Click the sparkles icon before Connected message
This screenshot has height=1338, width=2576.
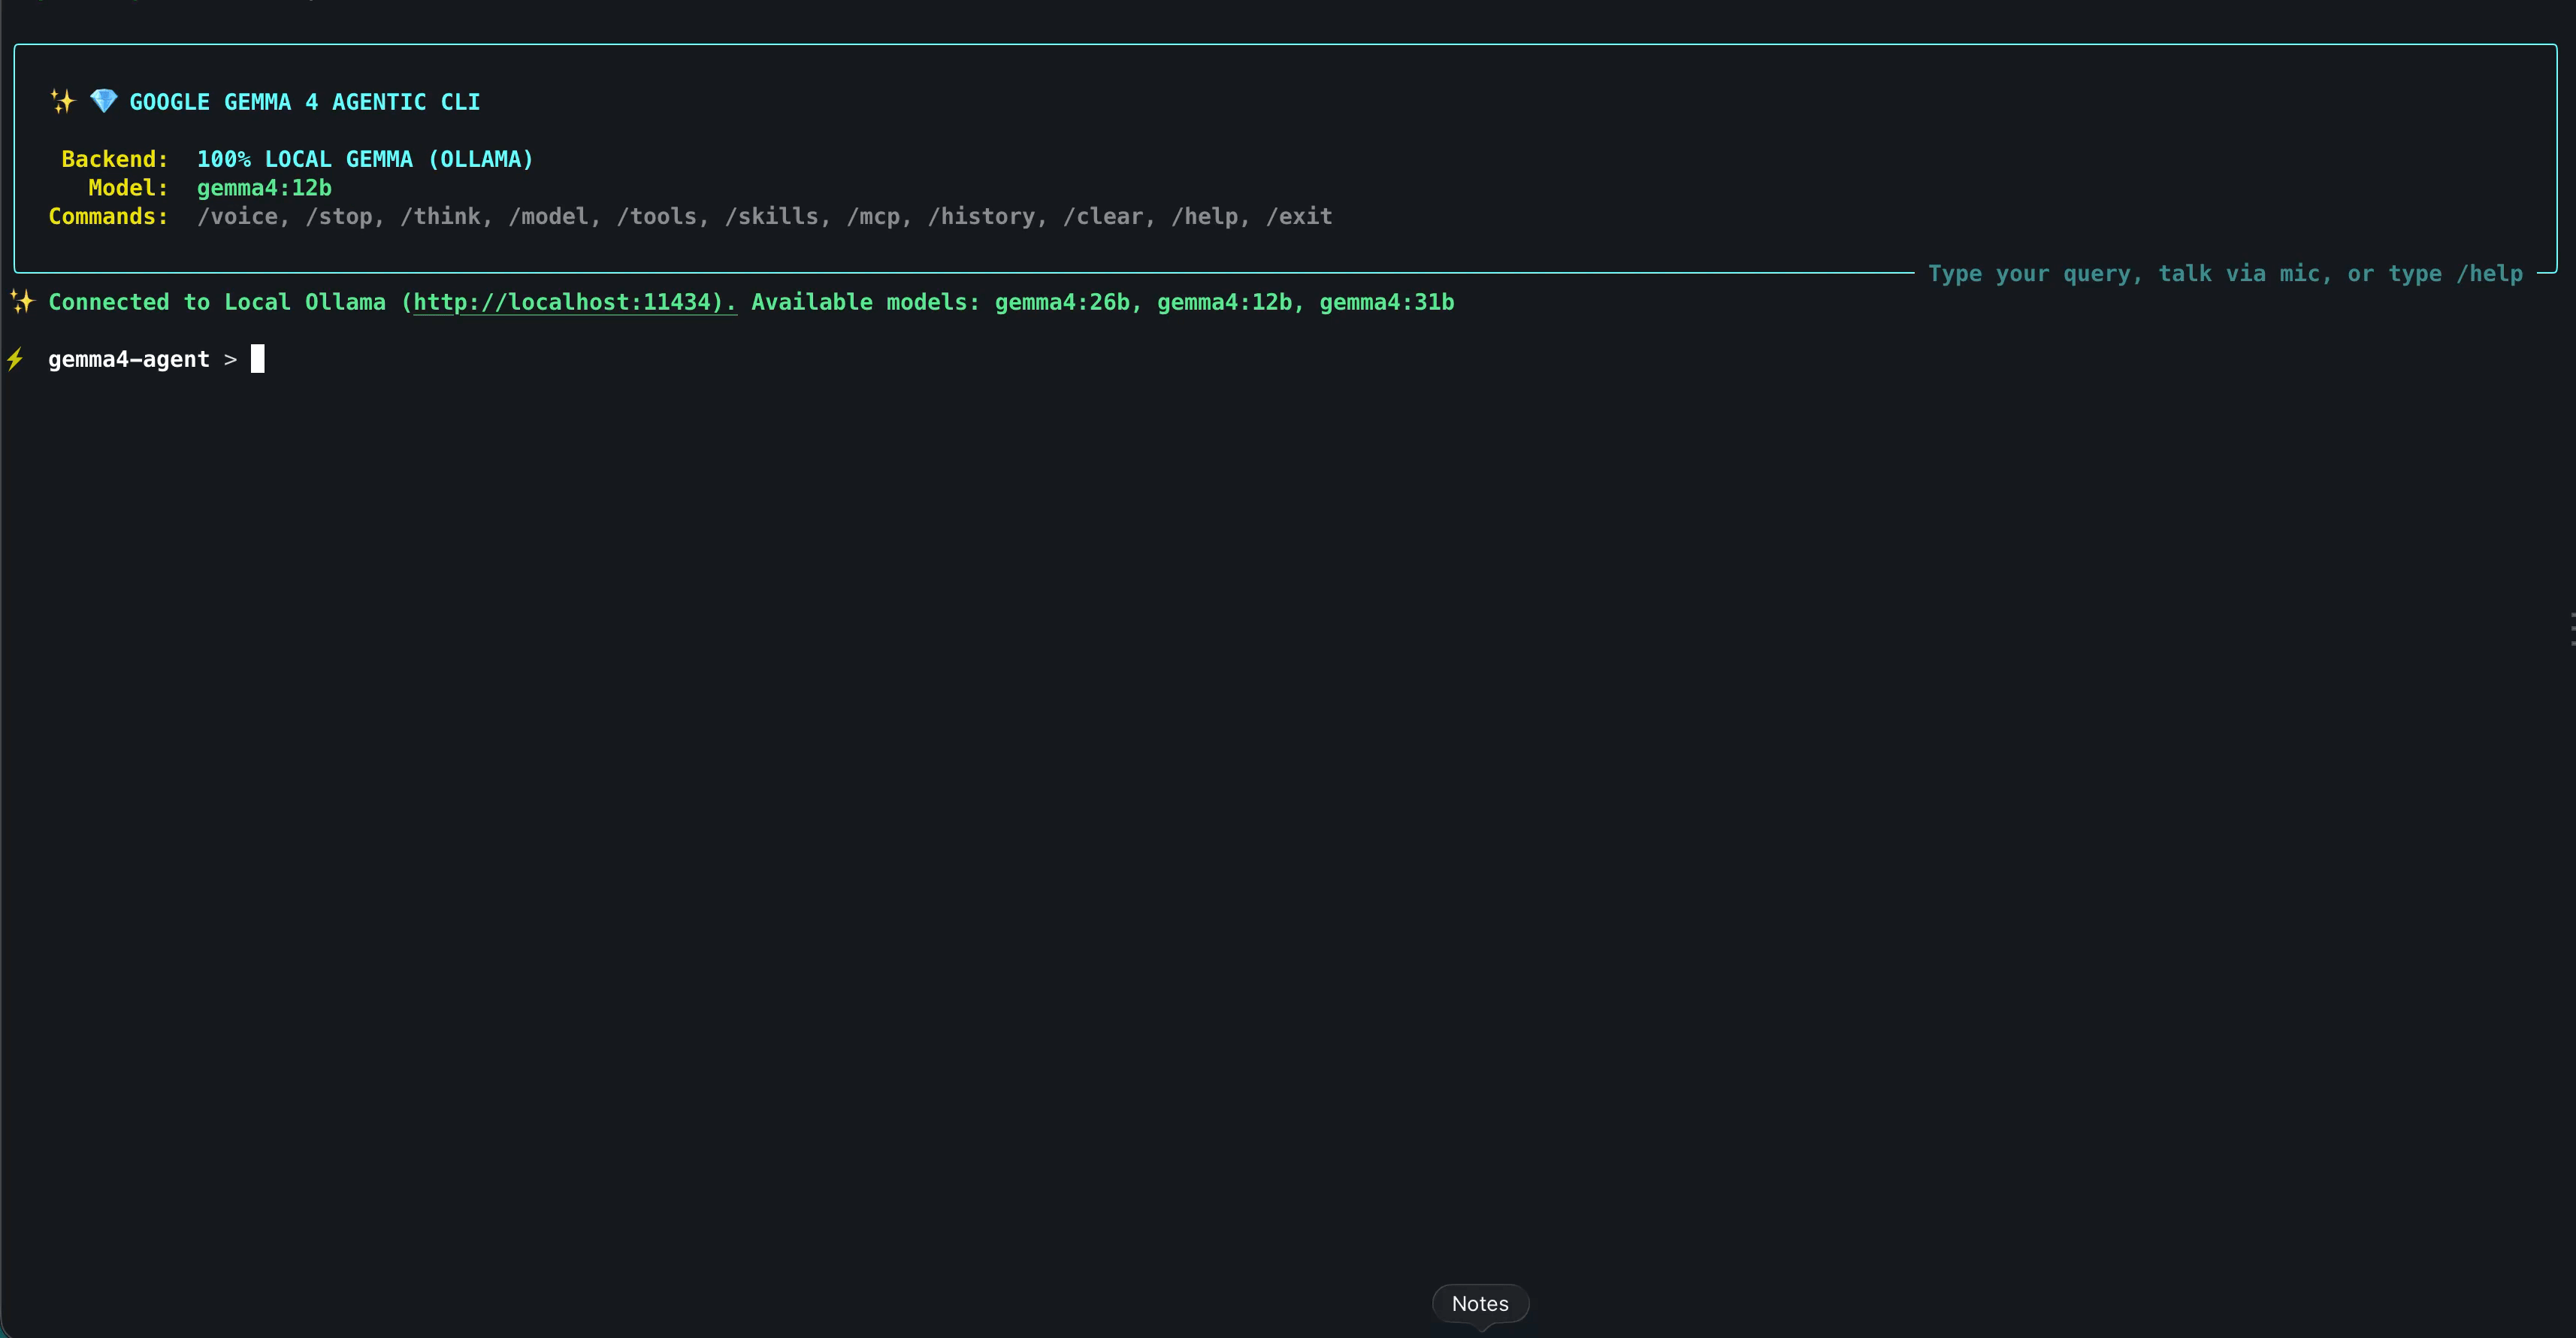22,301
